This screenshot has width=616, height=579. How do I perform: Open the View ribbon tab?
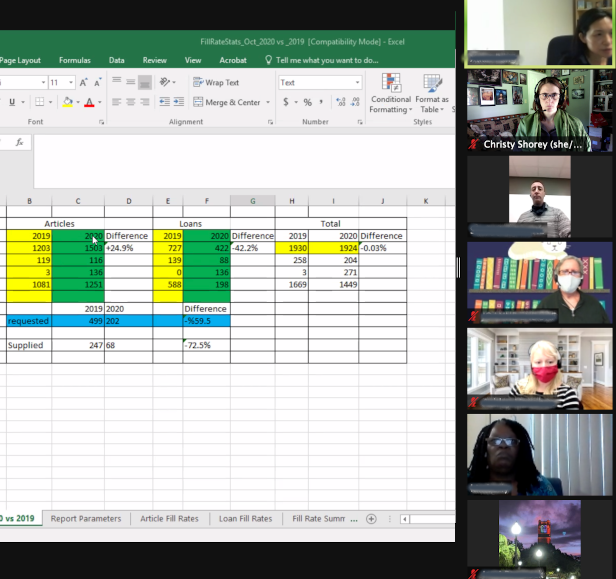coord(193,60)
